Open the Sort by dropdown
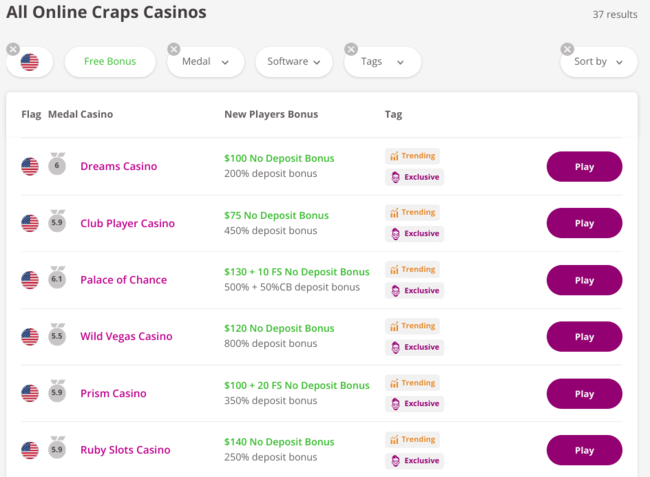 pyautogui.click(x=599, y=62)
